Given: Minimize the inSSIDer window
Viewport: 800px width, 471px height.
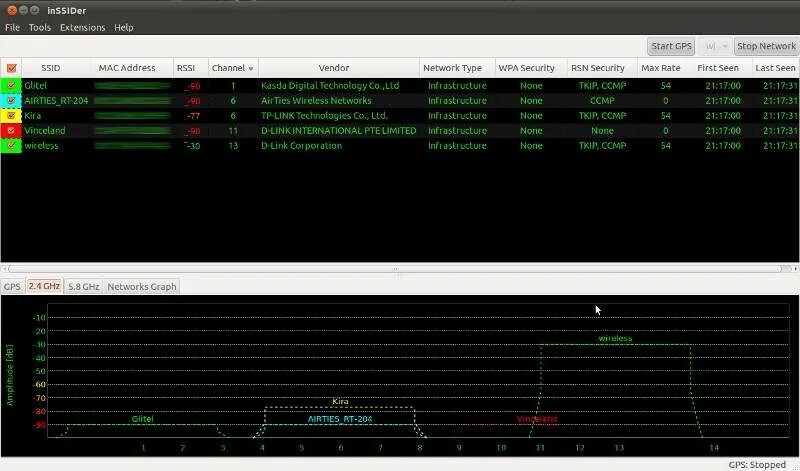Looking at the screenshot, I should tap(23, 10).
